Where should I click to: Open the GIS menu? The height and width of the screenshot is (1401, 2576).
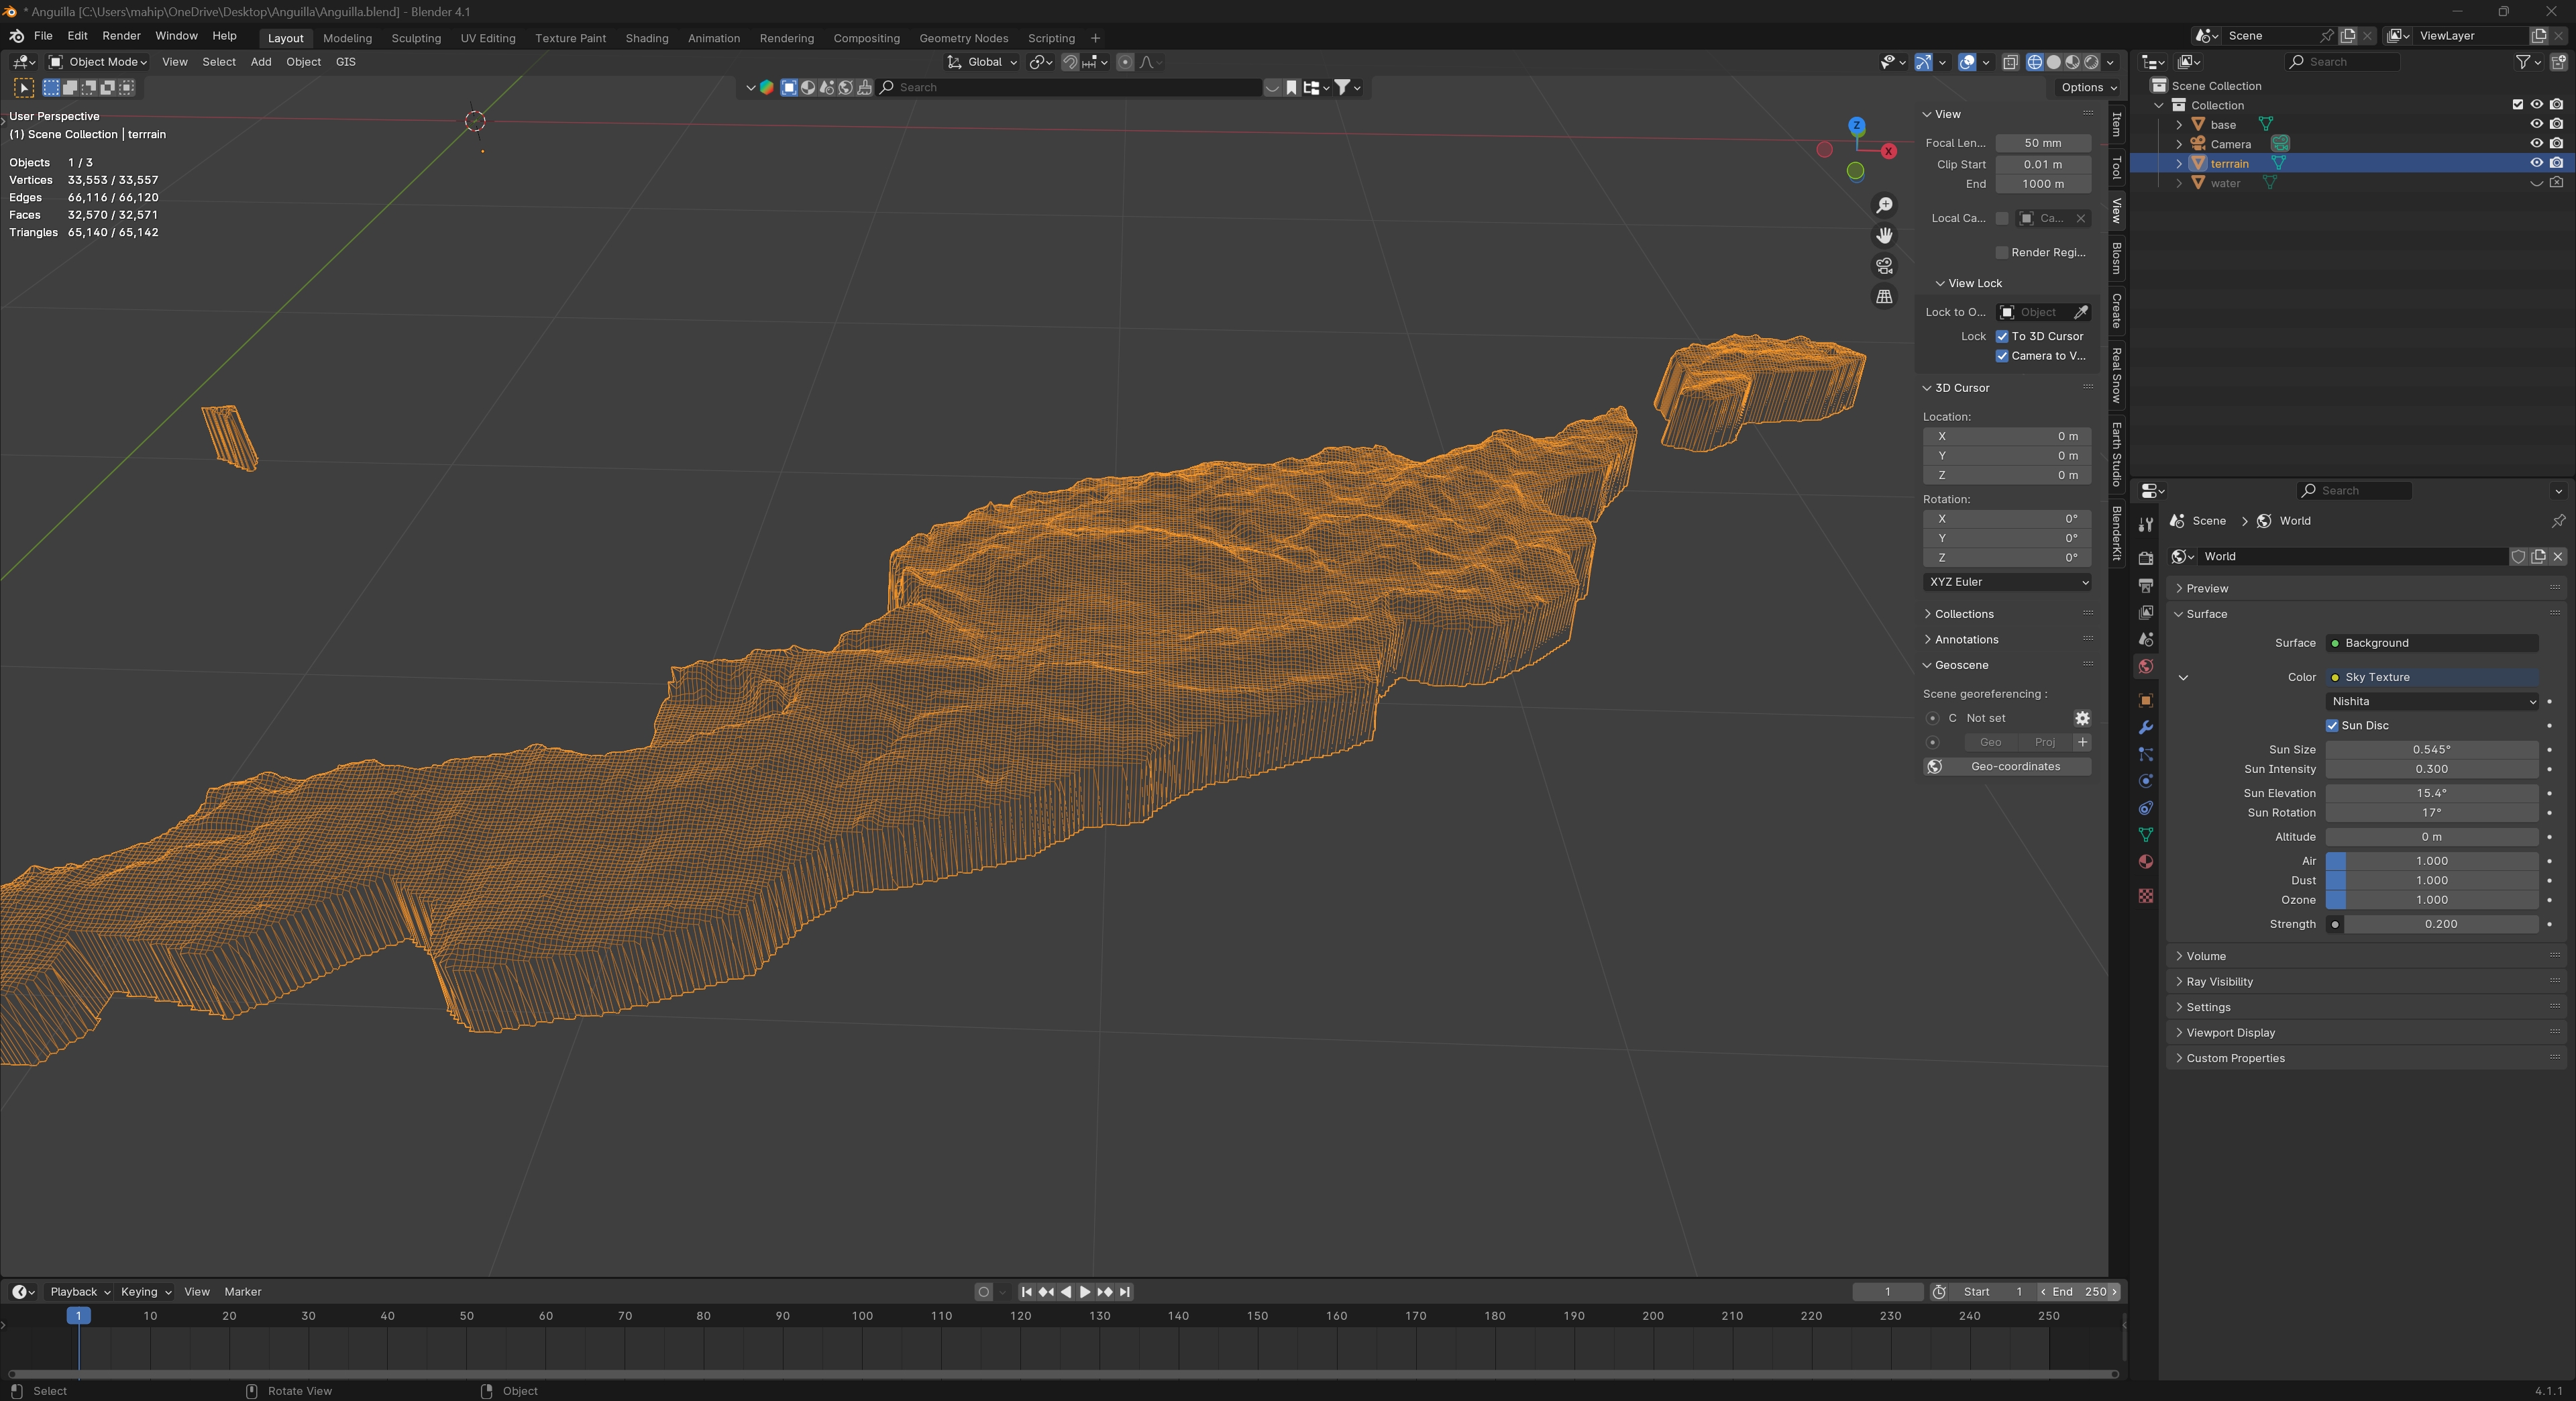tap(345, 62)
